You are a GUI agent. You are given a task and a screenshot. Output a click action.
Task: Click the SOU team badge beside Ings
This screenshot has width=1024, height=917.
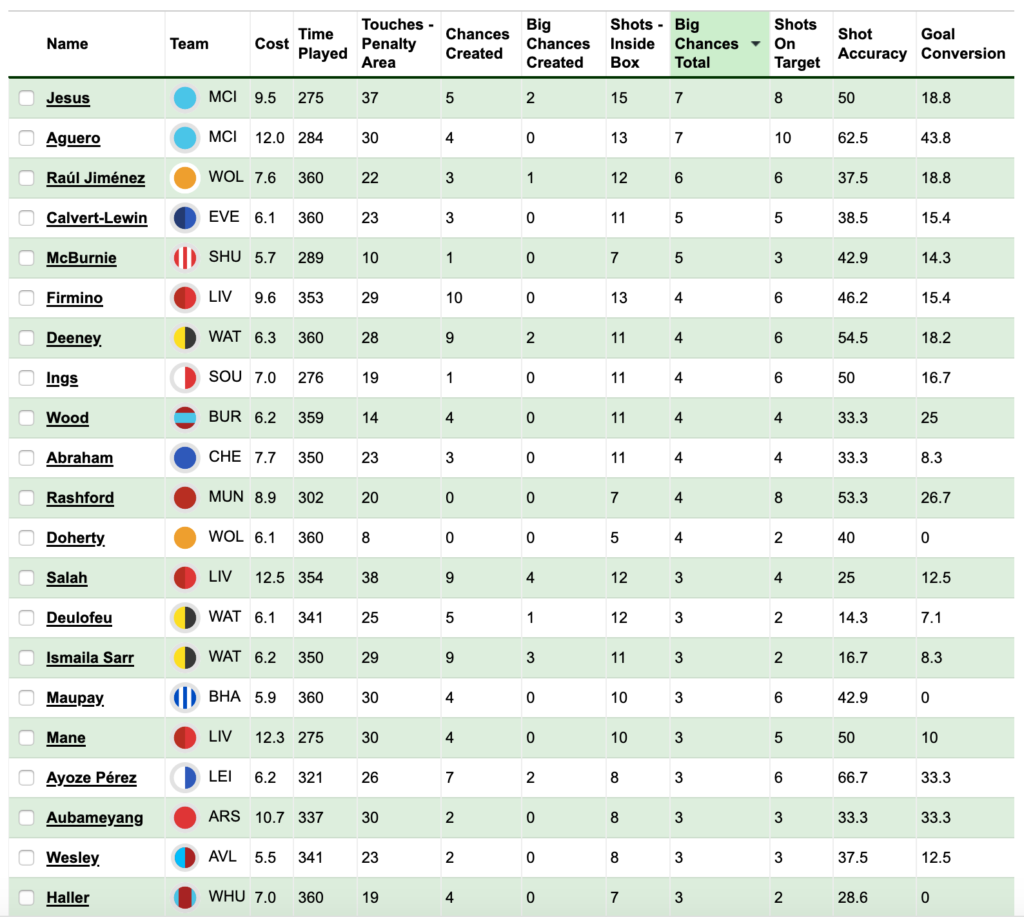tap(185, 378)
